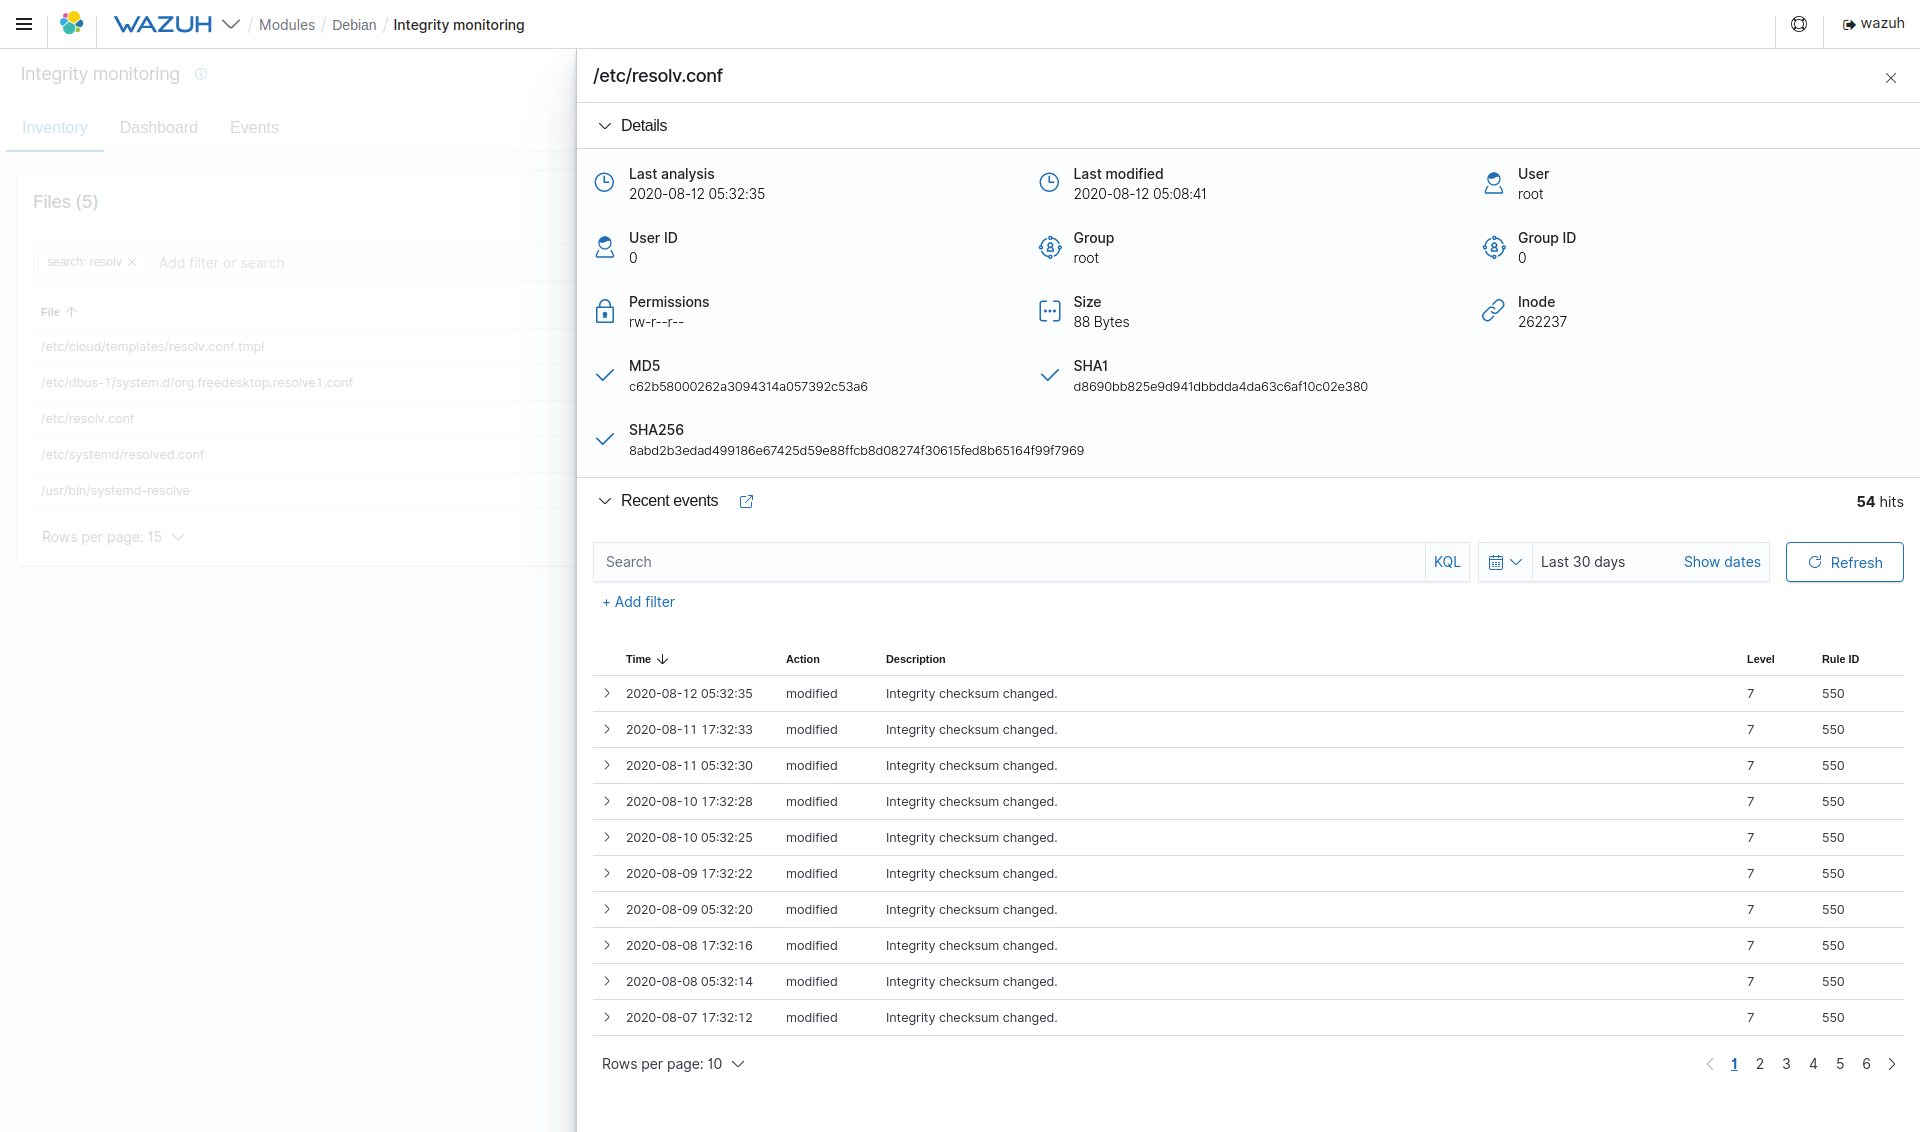Go to Modules breadcrumb
The width and height of the screenshot is (1920, 1132).
click(287, 25)
